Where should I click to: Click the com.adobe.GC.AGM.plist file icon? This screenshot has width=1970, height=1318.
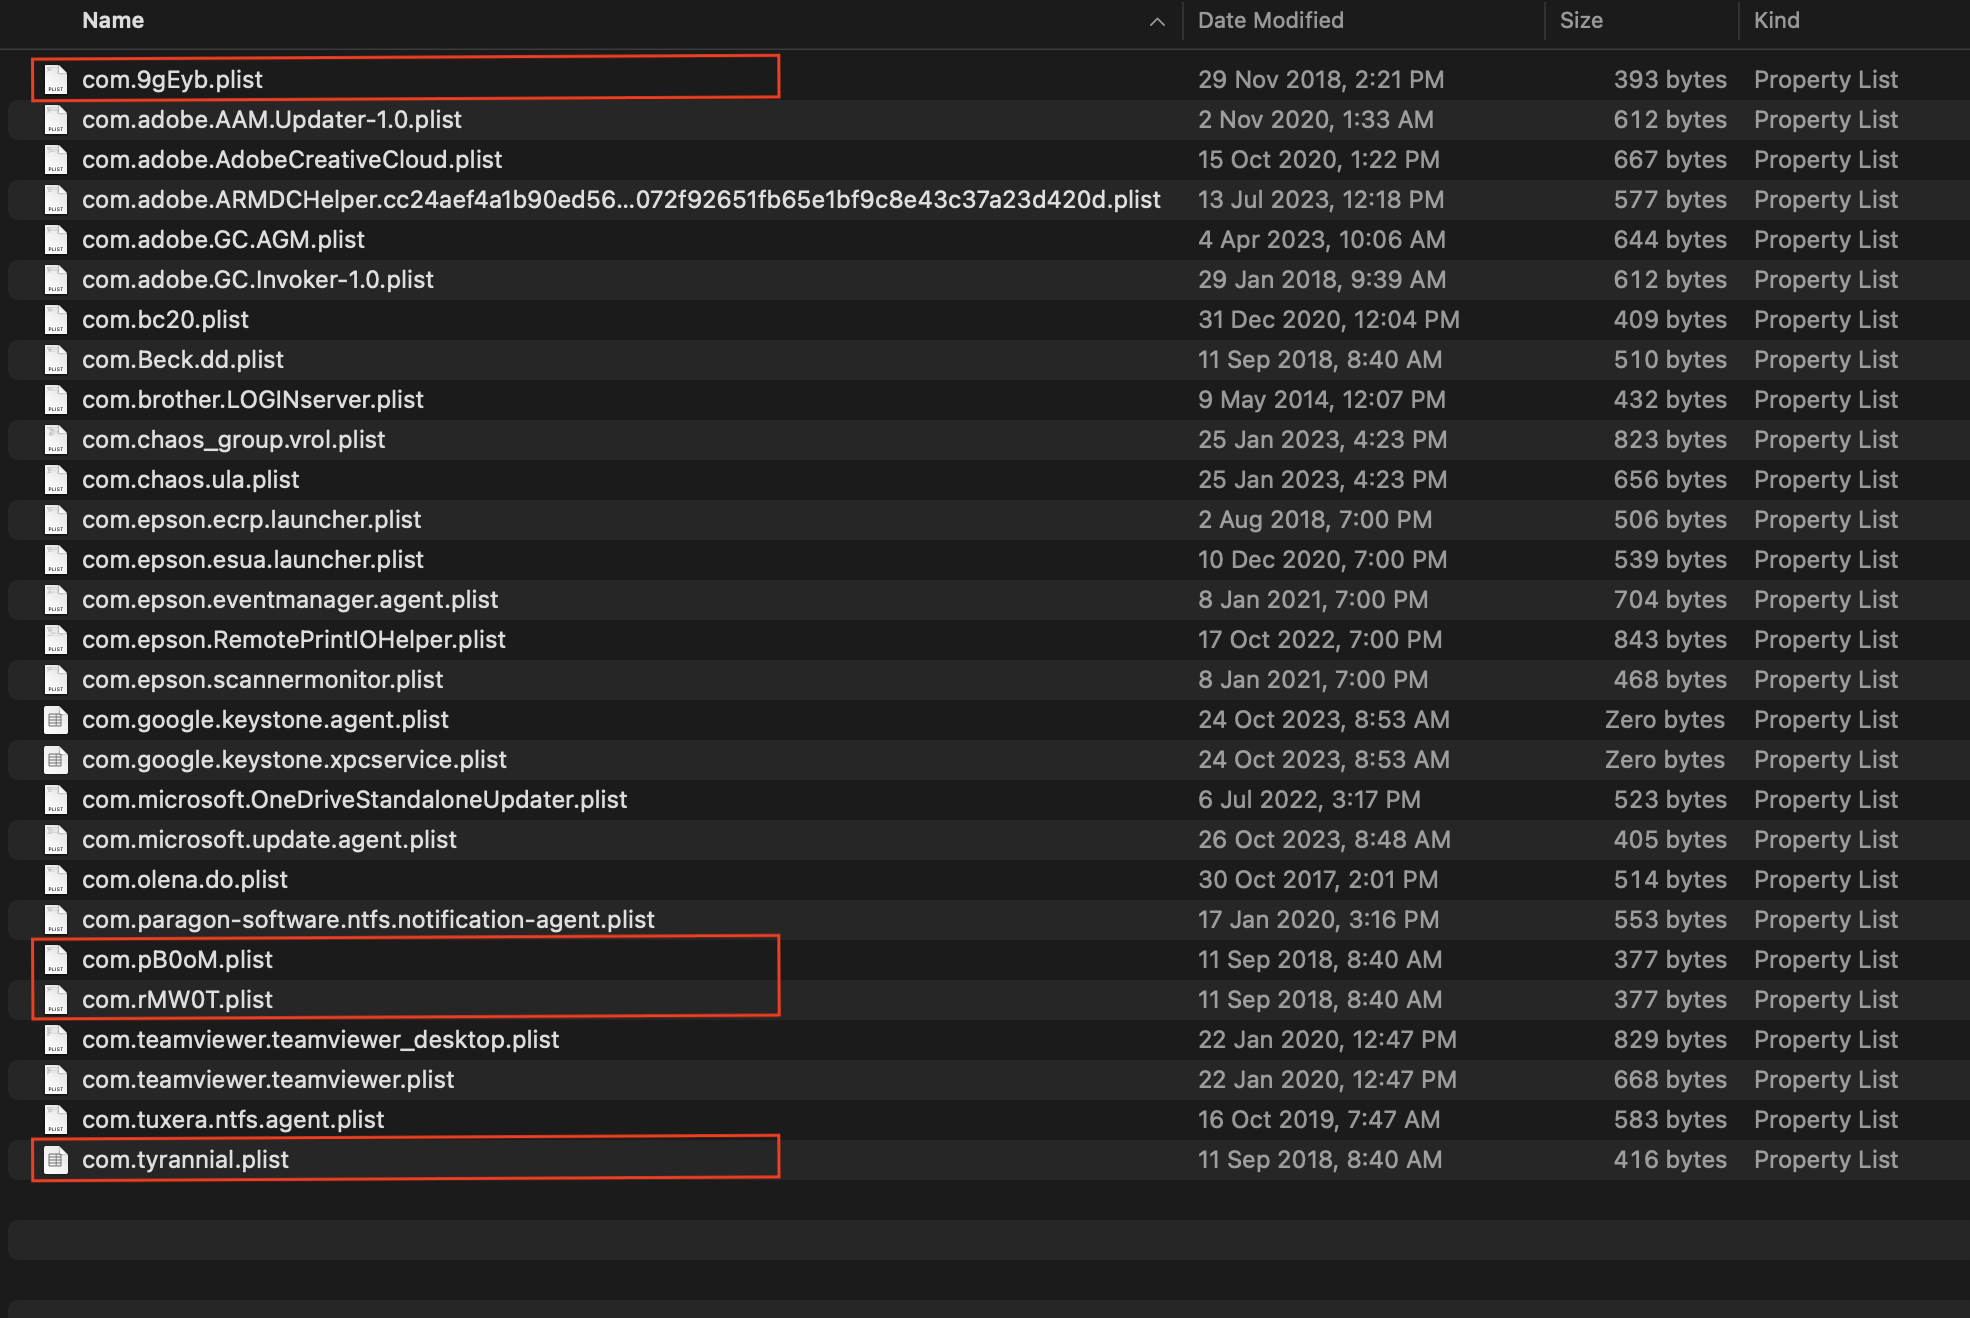(x=56, y=239)
